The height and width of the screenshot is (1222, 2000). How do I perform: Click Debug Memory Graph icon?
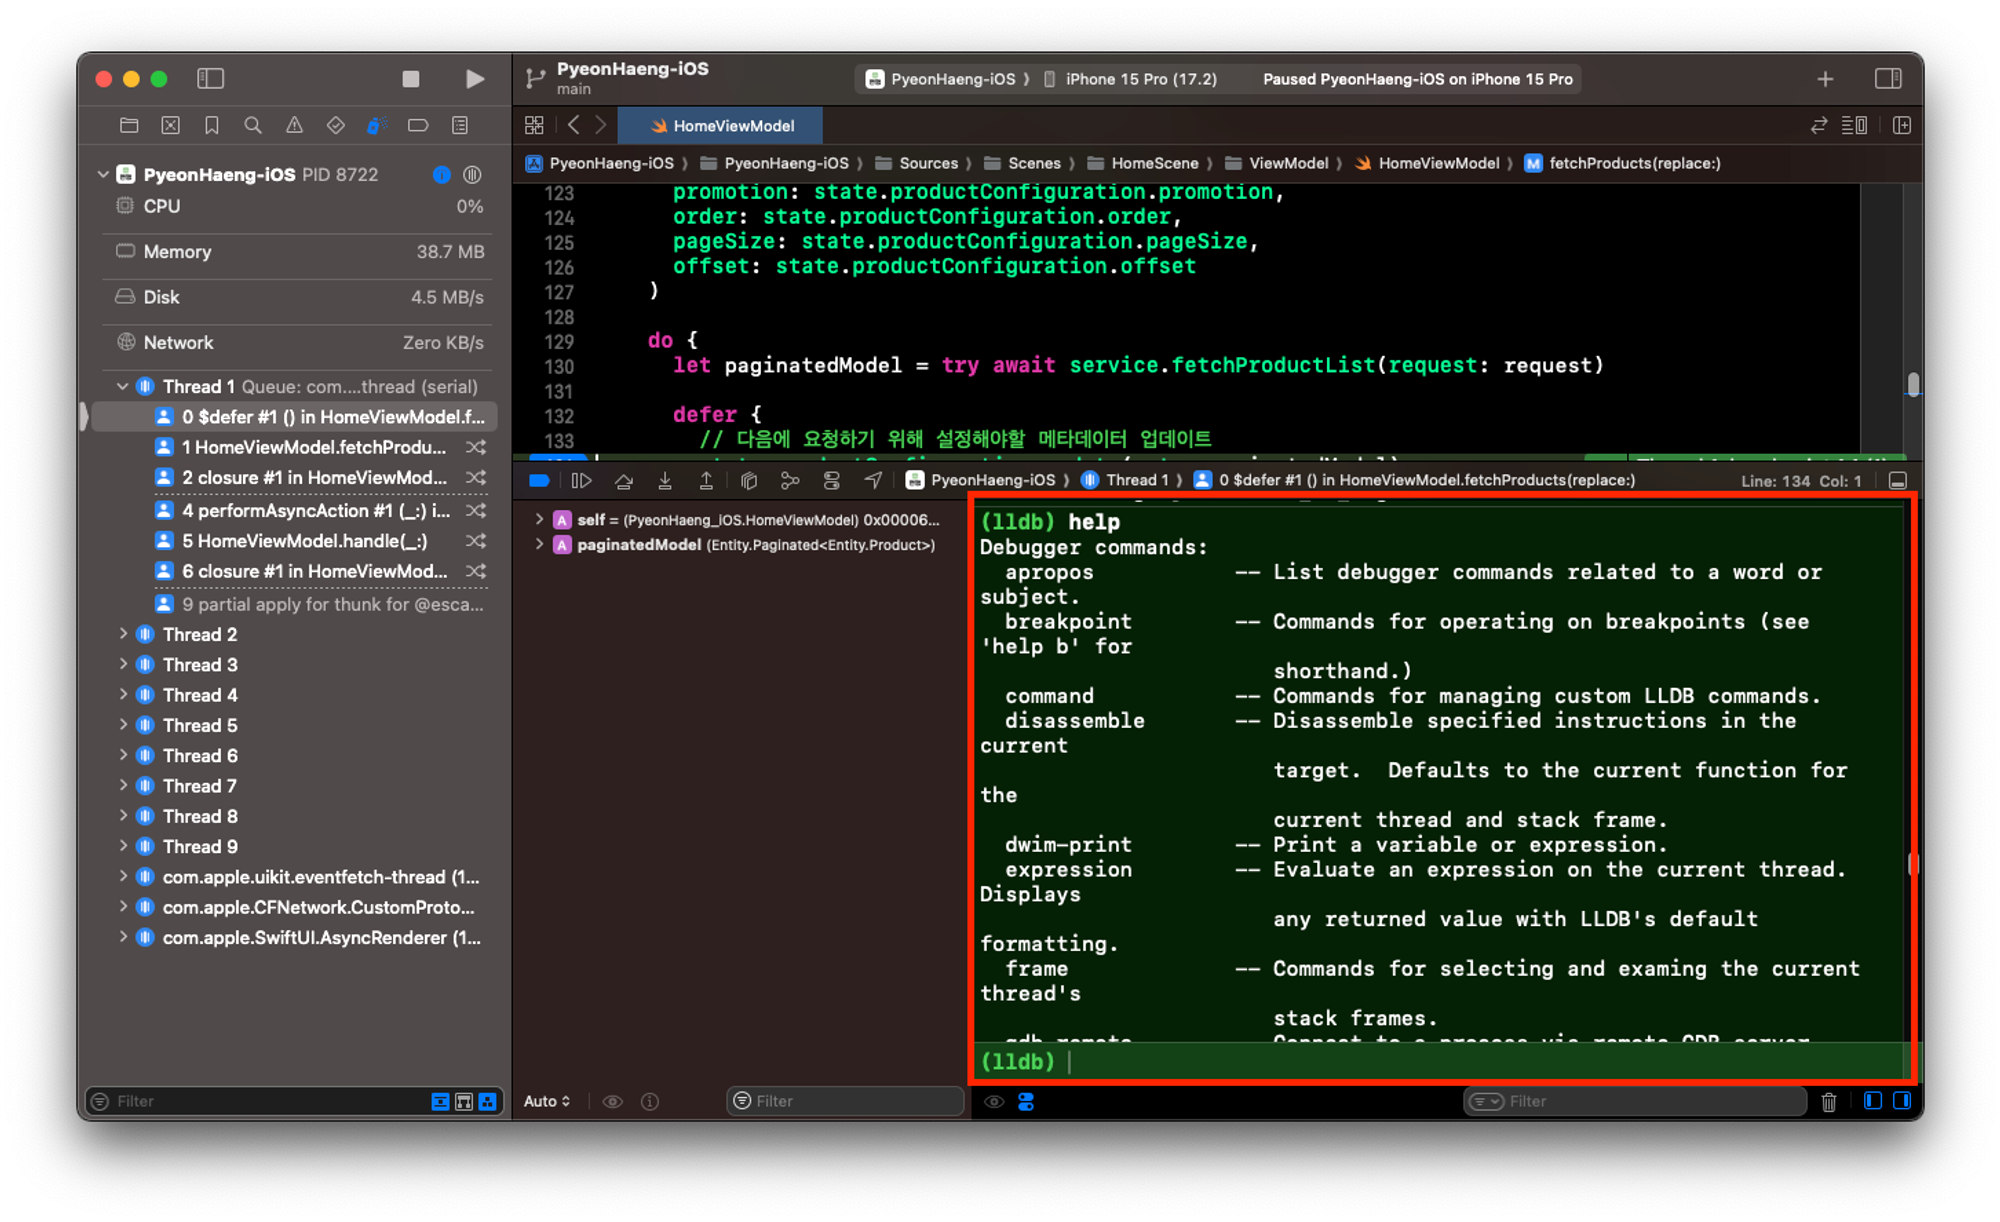pyautogui.click(x=790, y=481)
